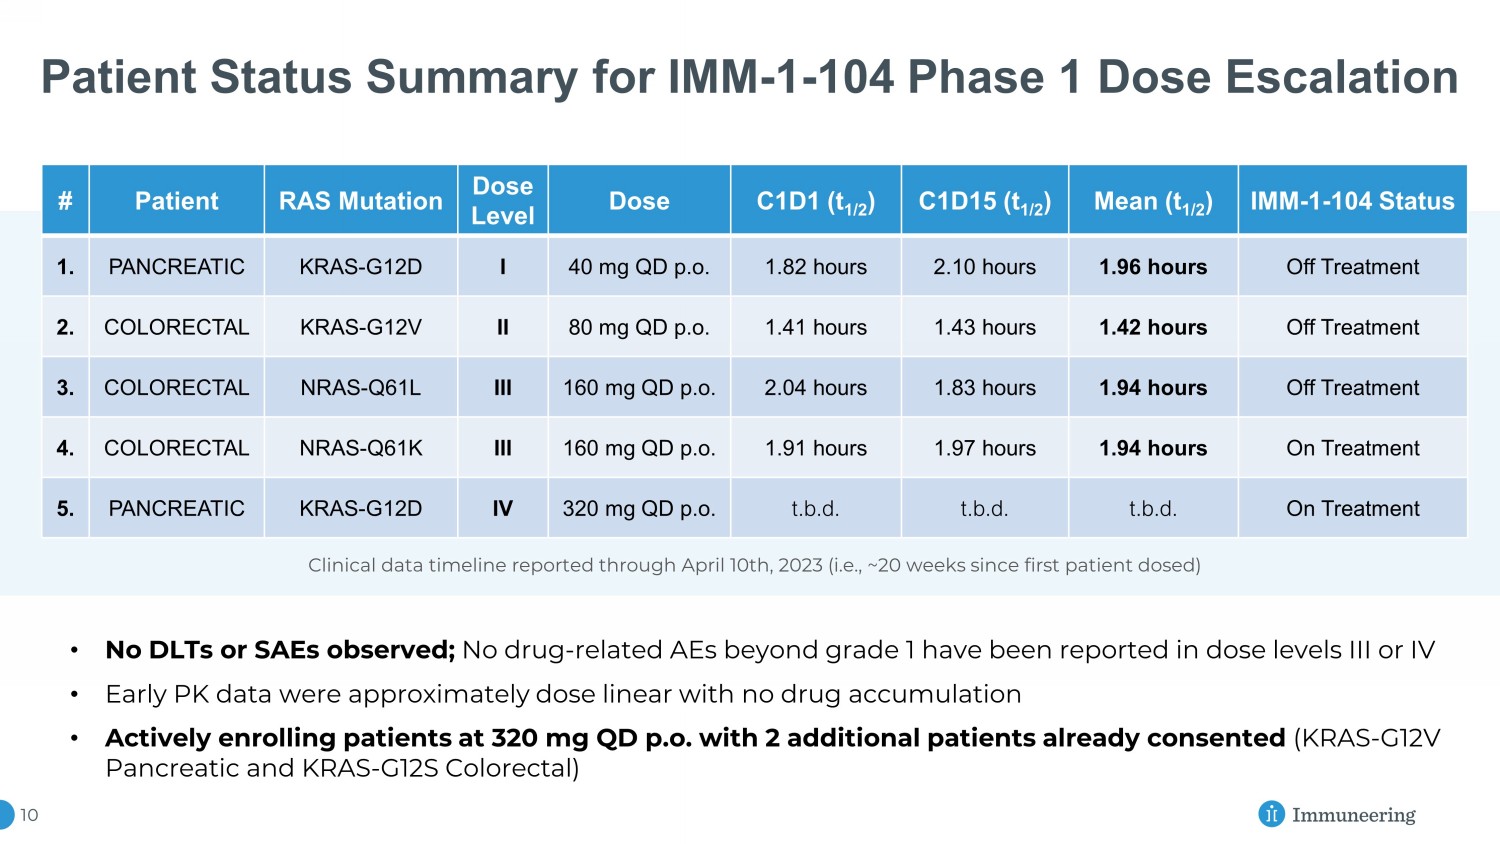This screenshot has width=1500, height=844.
Task: Click the clinical data timeline footnote
Action: [754, 565]
